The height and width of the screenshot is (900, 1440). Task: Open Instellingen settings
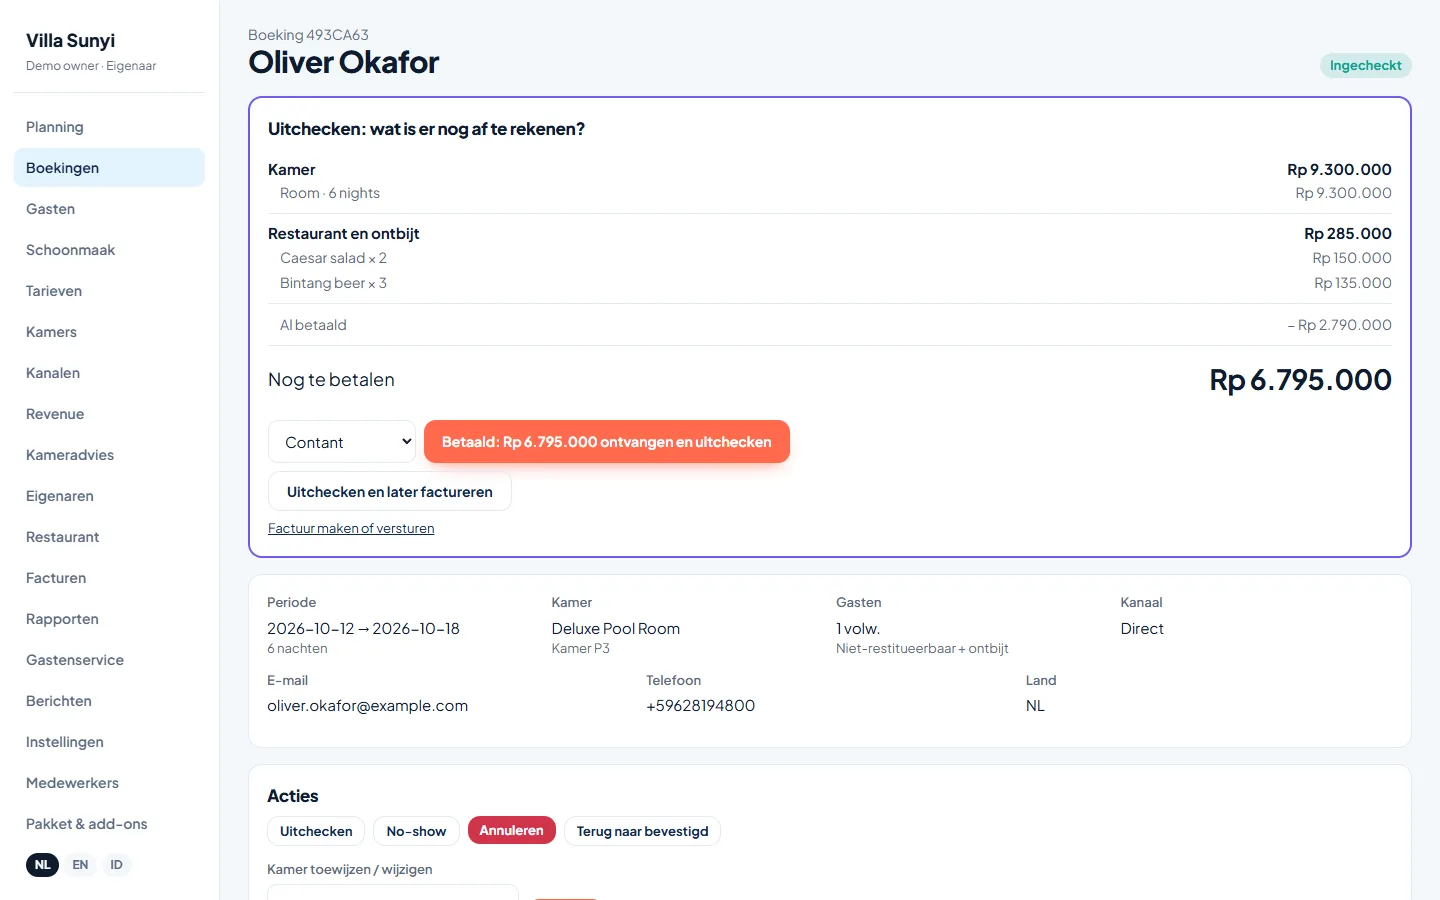pyautogui.click(x=109, y=742)
